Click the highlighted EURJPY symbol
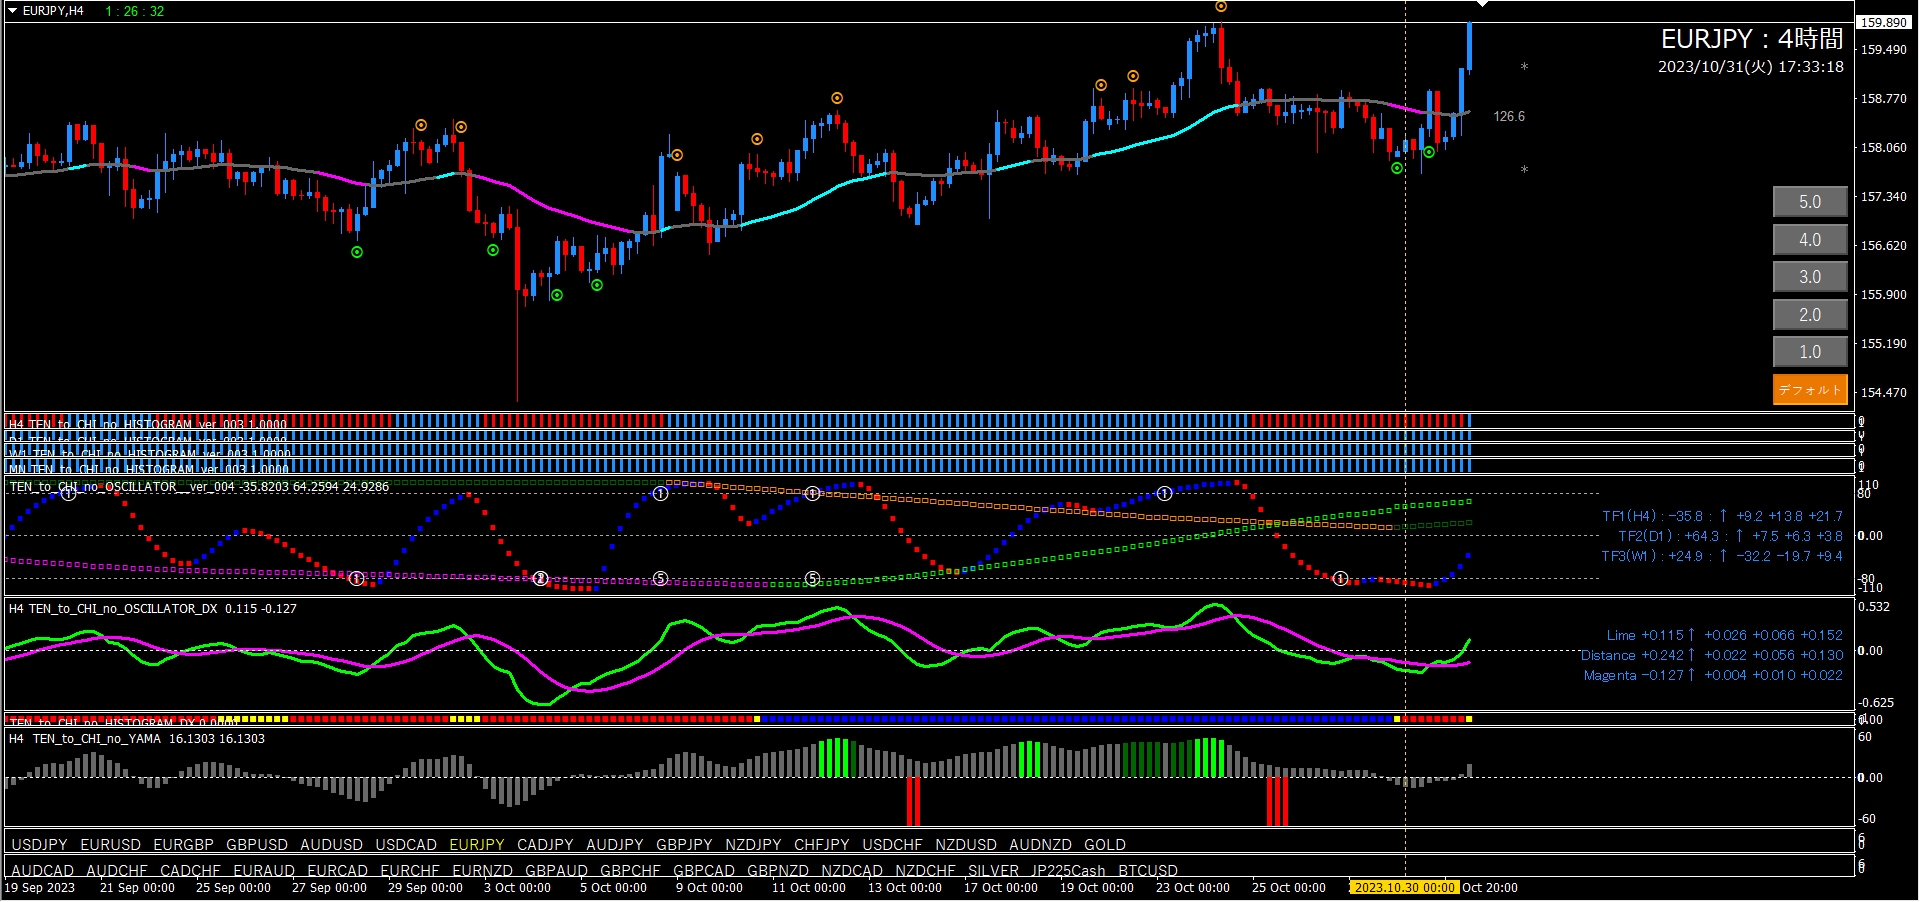The width and height of the screenshot is (1920, 902). (477, 845)
